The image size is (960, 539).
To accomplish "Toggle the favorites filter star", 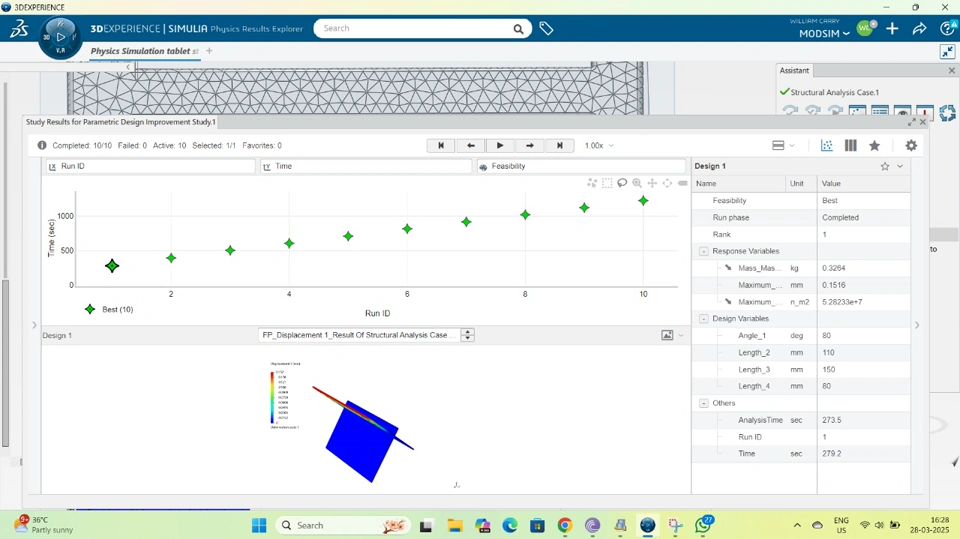I will (x=874, y=145).
